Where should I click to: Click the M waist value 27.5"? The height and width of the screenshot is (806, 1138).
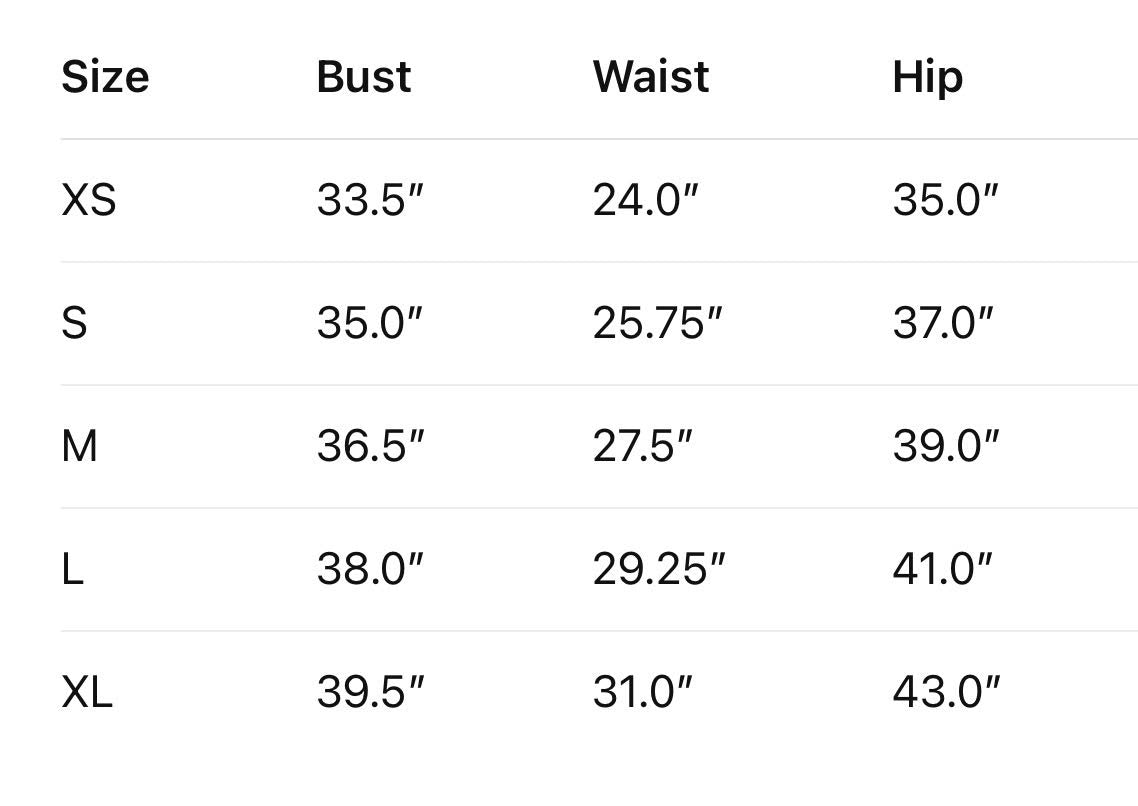coord(642,446)
